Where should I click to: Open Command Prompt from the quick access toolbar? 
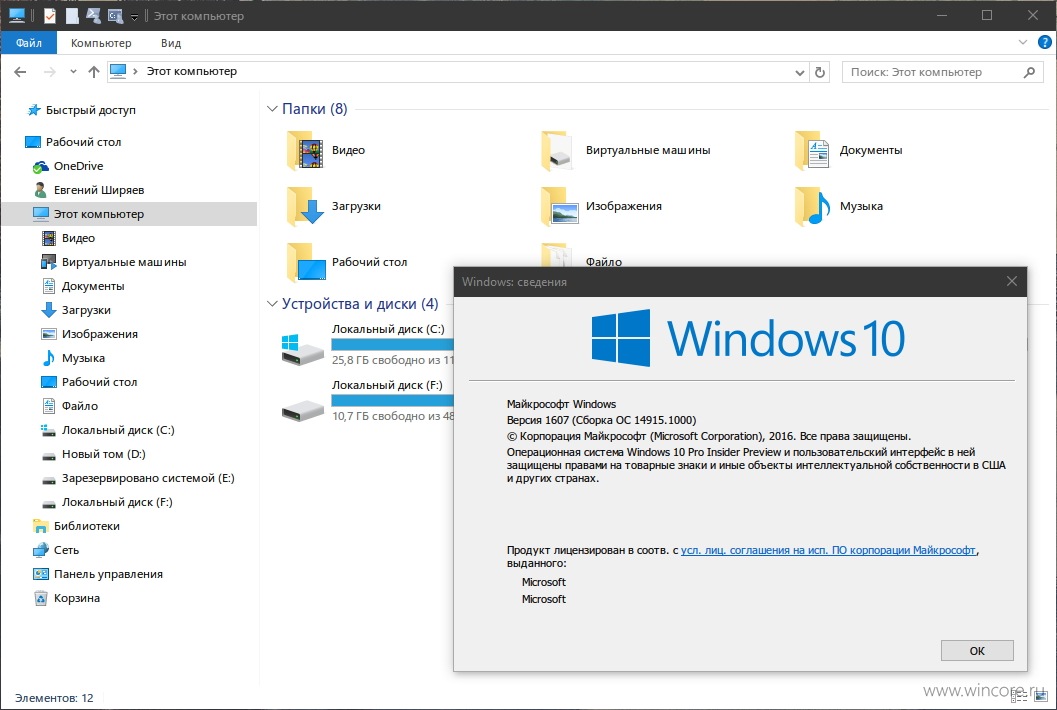click(x=115, y=16)
